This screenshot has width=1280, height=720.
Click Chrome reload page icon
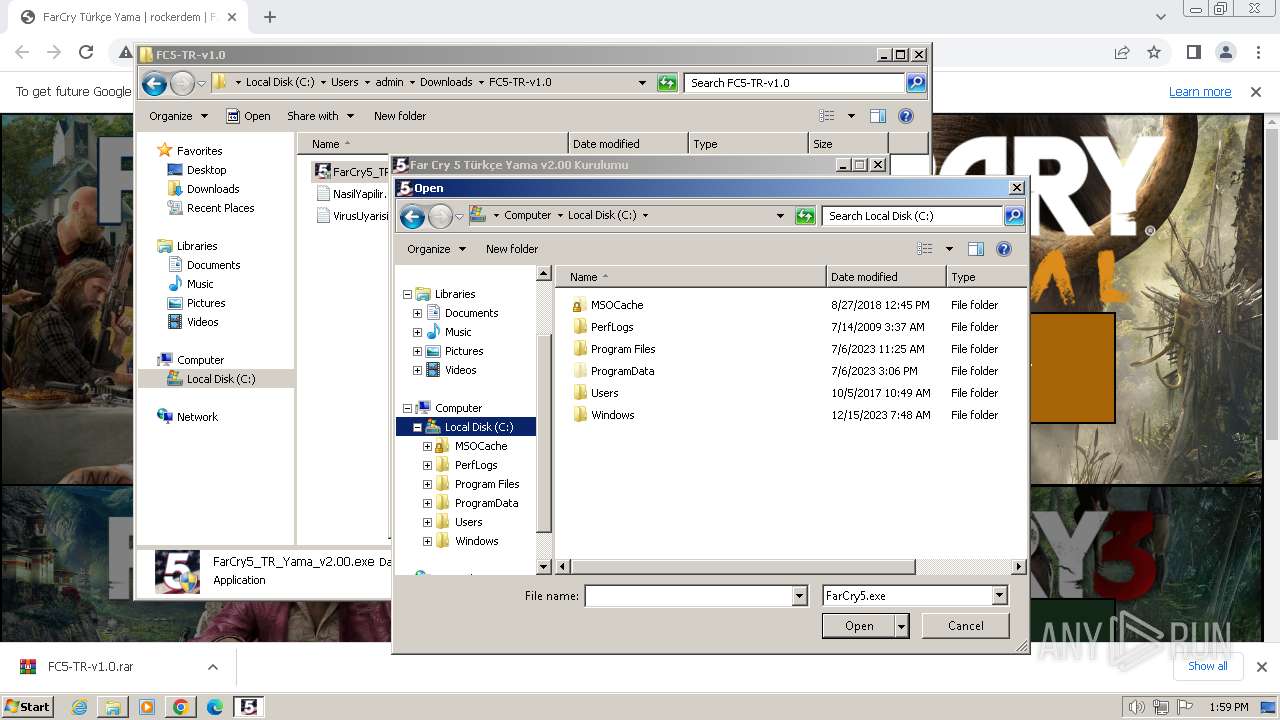pos(86,52)
